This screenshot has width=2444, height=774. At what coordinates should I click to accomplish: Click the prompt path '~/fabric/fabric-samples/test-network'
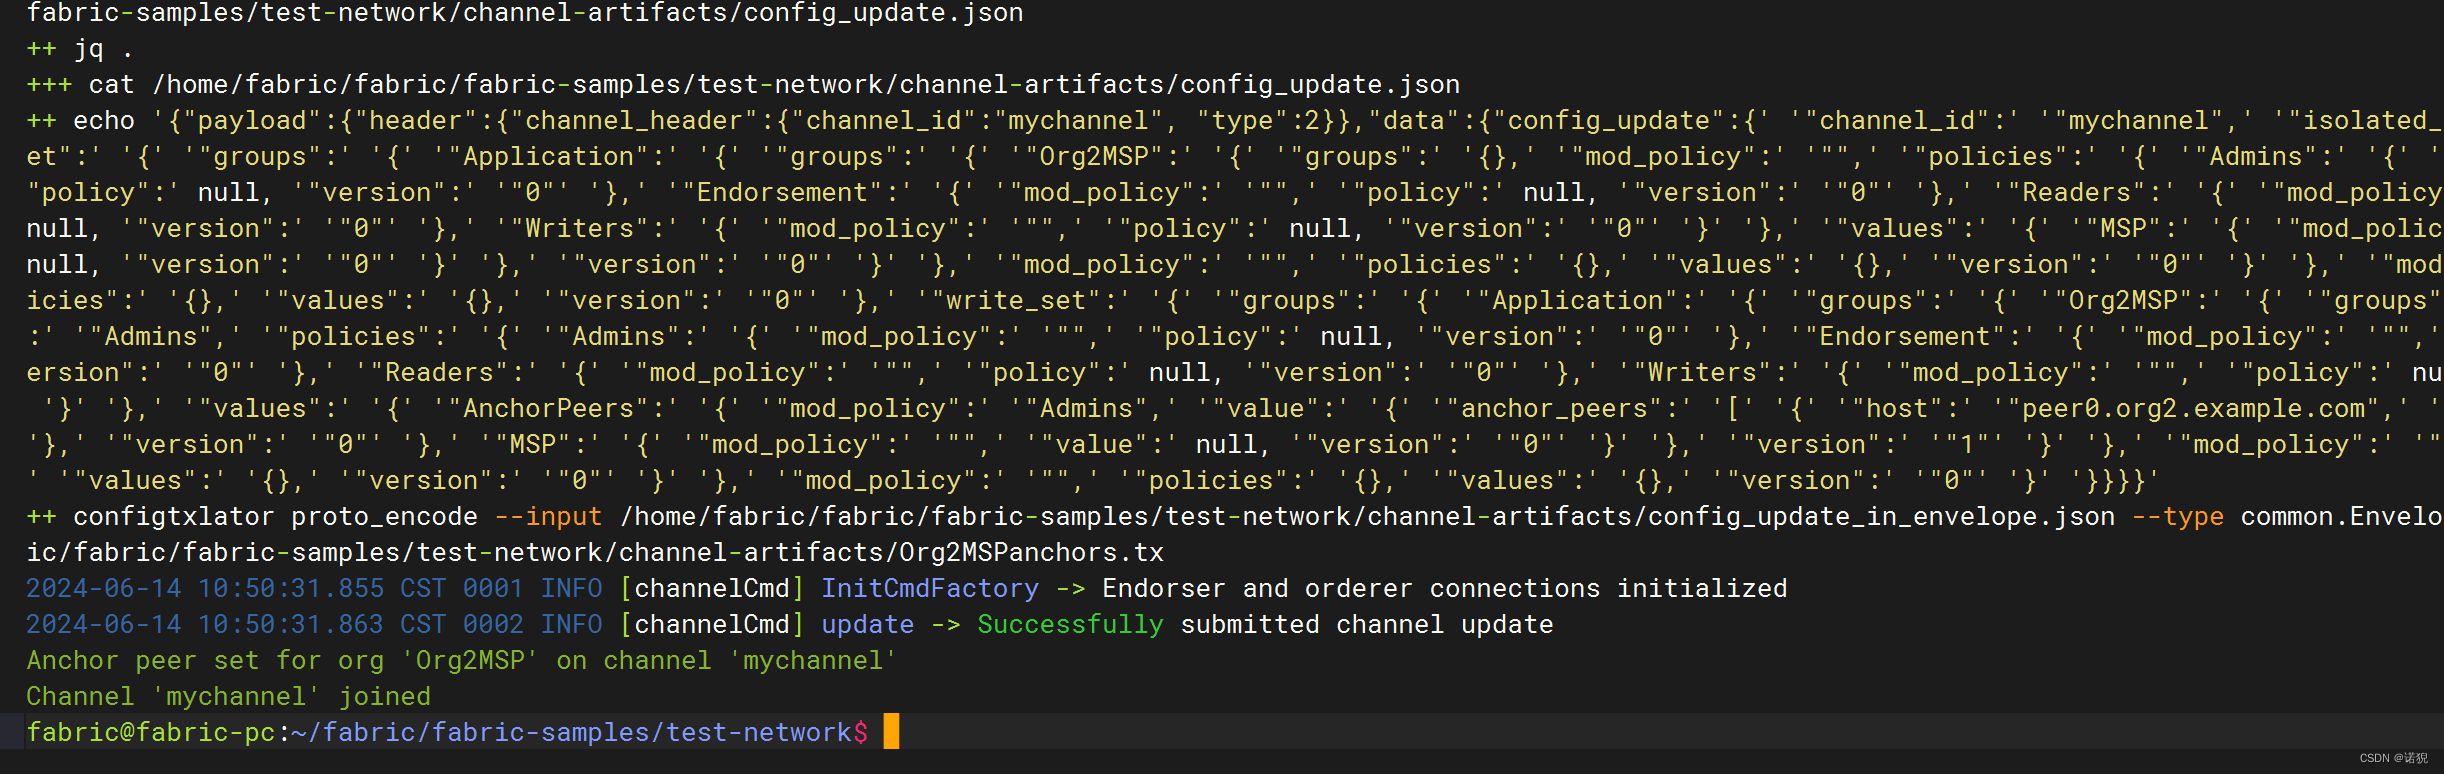tap(572, 732)
